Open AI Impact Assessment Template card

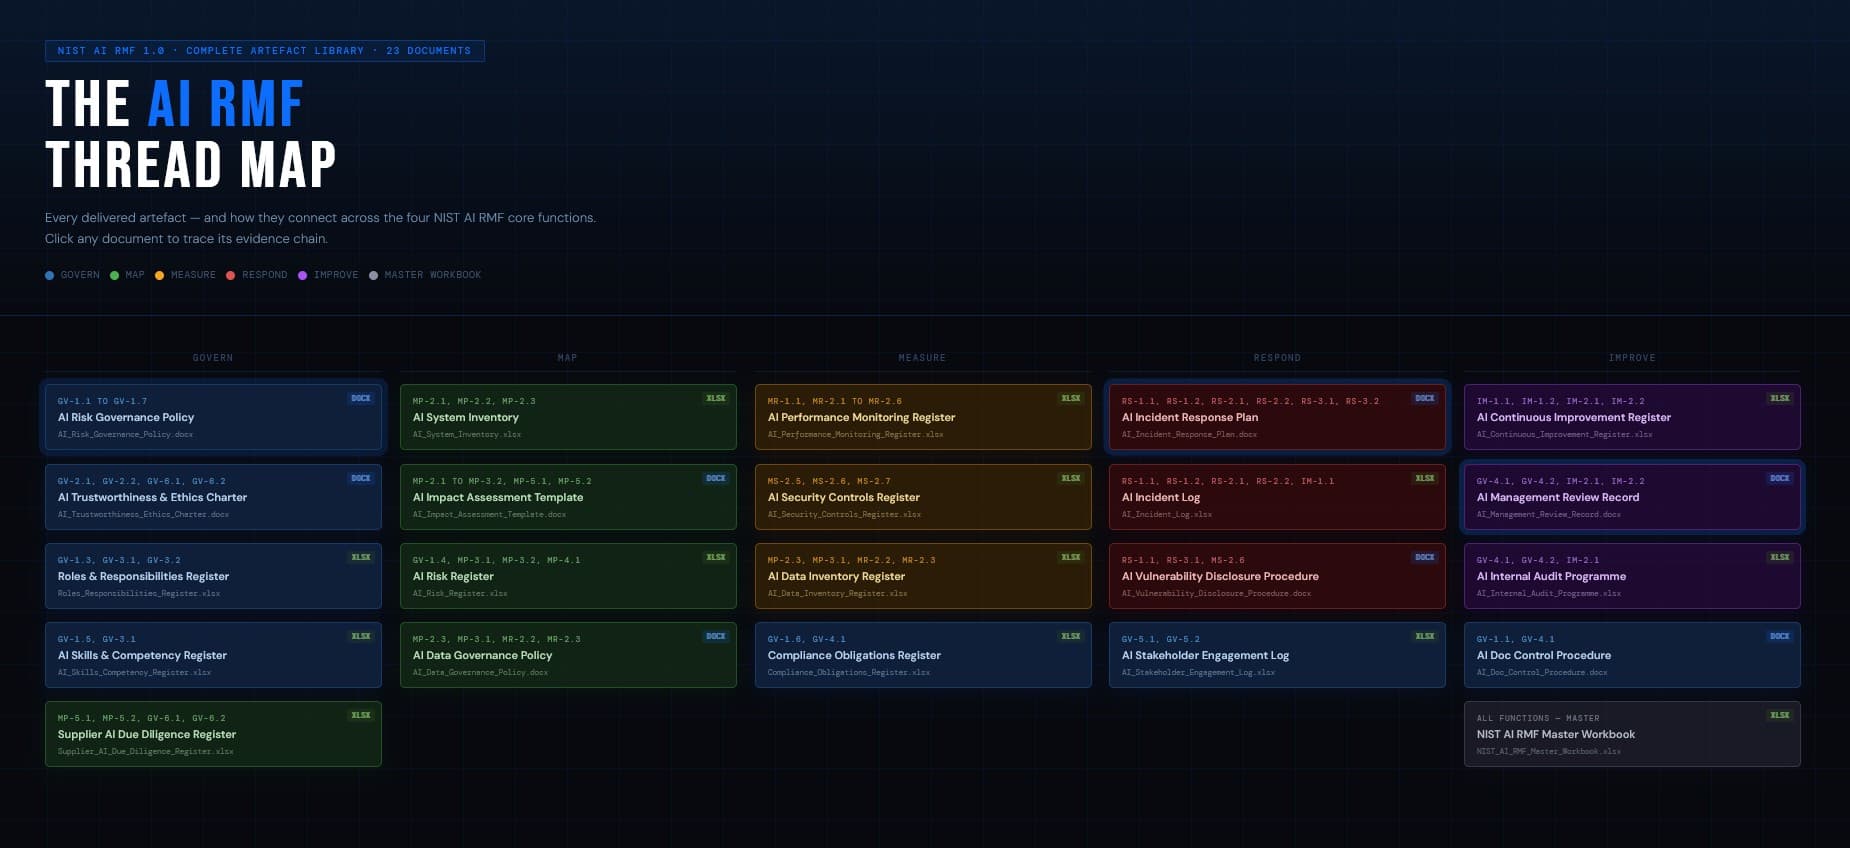click(x=568, y=497)
